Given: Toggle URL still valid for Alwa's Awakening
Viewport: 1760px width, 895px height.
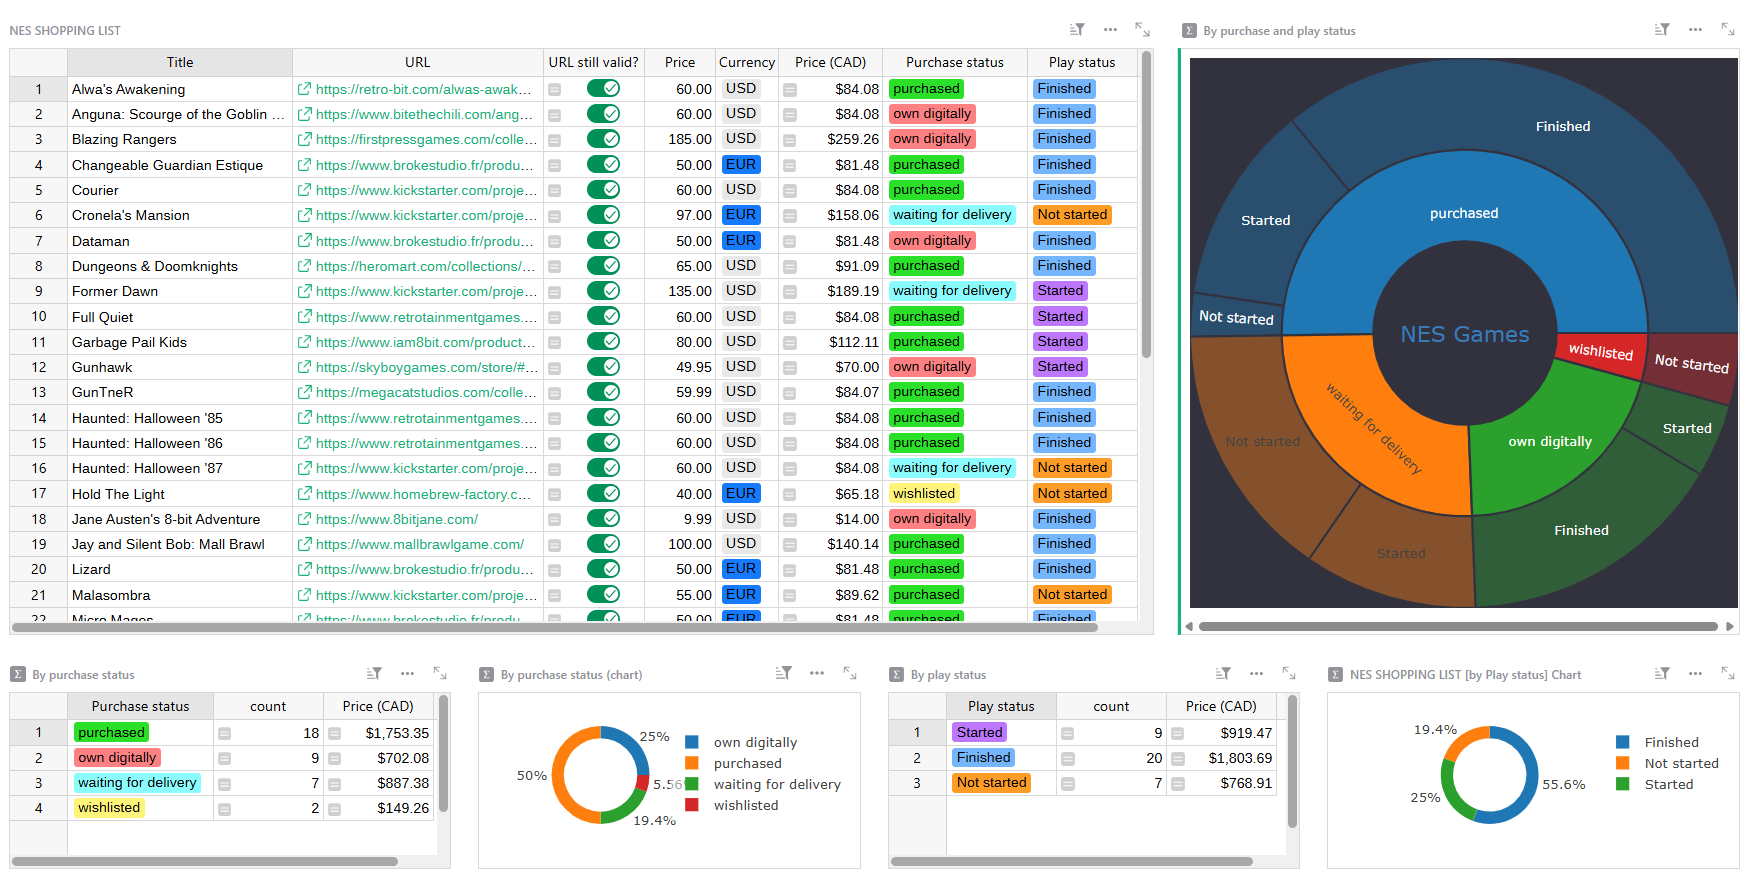Looking at the screenshot, I should pyautogui.click(x=603, y=89).
